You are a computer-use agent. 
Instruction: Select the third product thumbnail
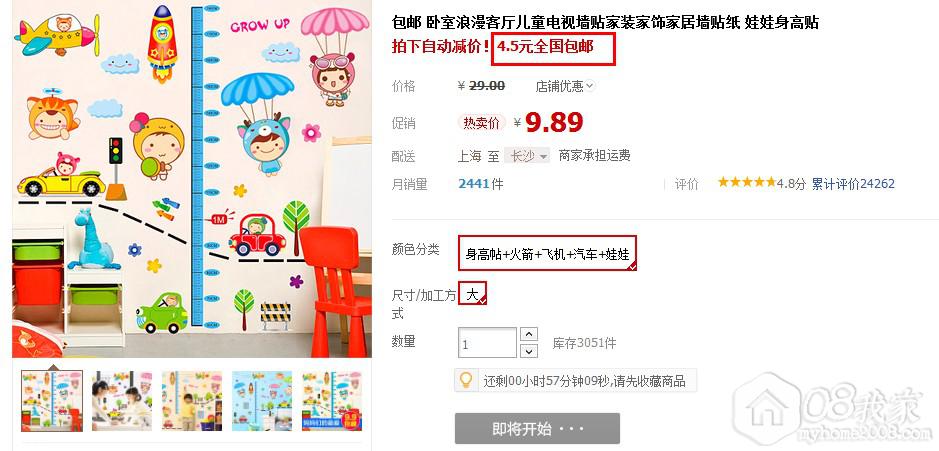[192, 401]
